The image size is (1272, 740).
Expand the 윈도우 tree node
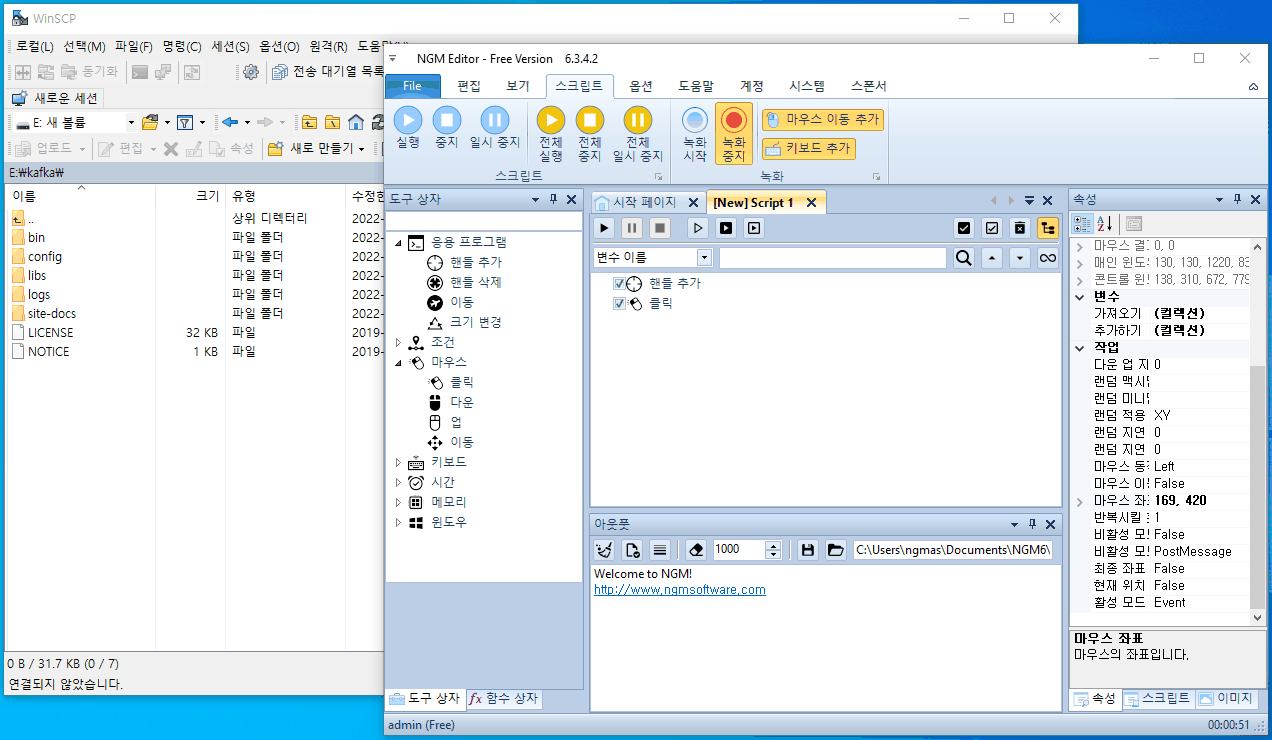[x=398, y=523]
